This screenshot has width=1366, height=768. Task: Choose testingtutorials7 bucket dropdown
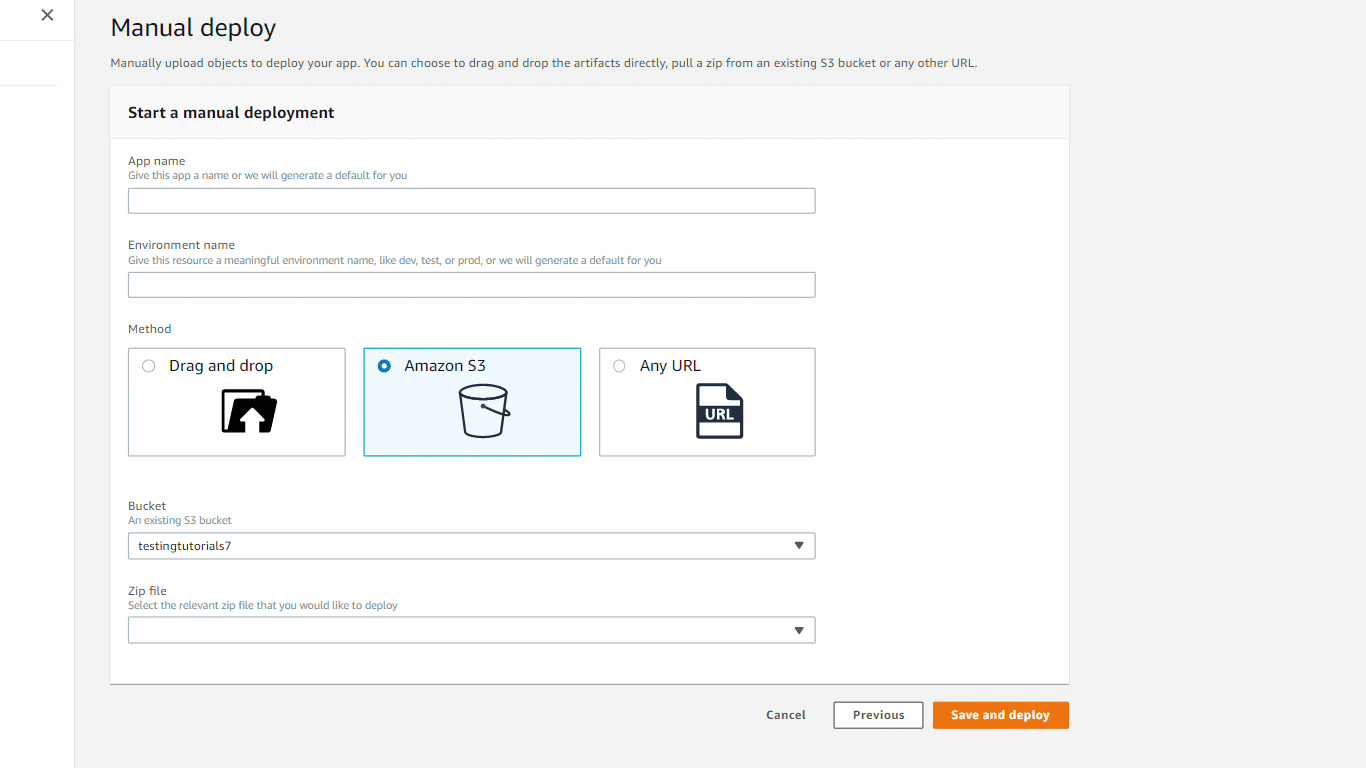[471, 545]
